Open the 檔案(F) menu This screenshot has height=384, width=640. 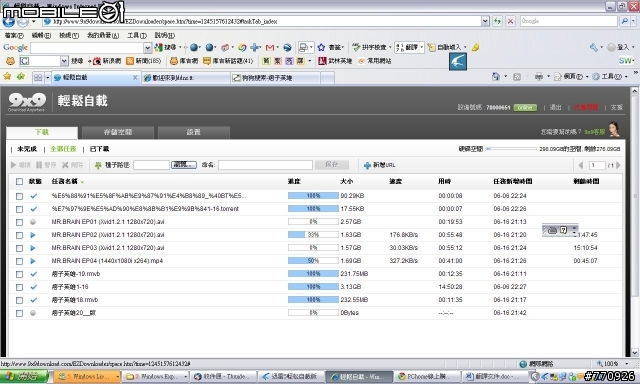pyautogui.click(x=14, y=36)
